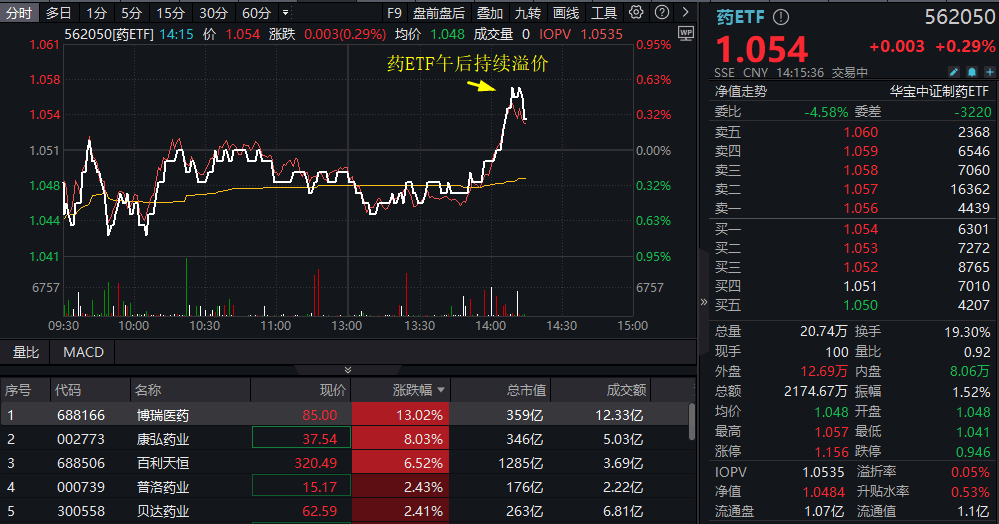Click the toolbar right arrow icon
The height and width of the screenshot is (524, 999).
tap(686, 12)
